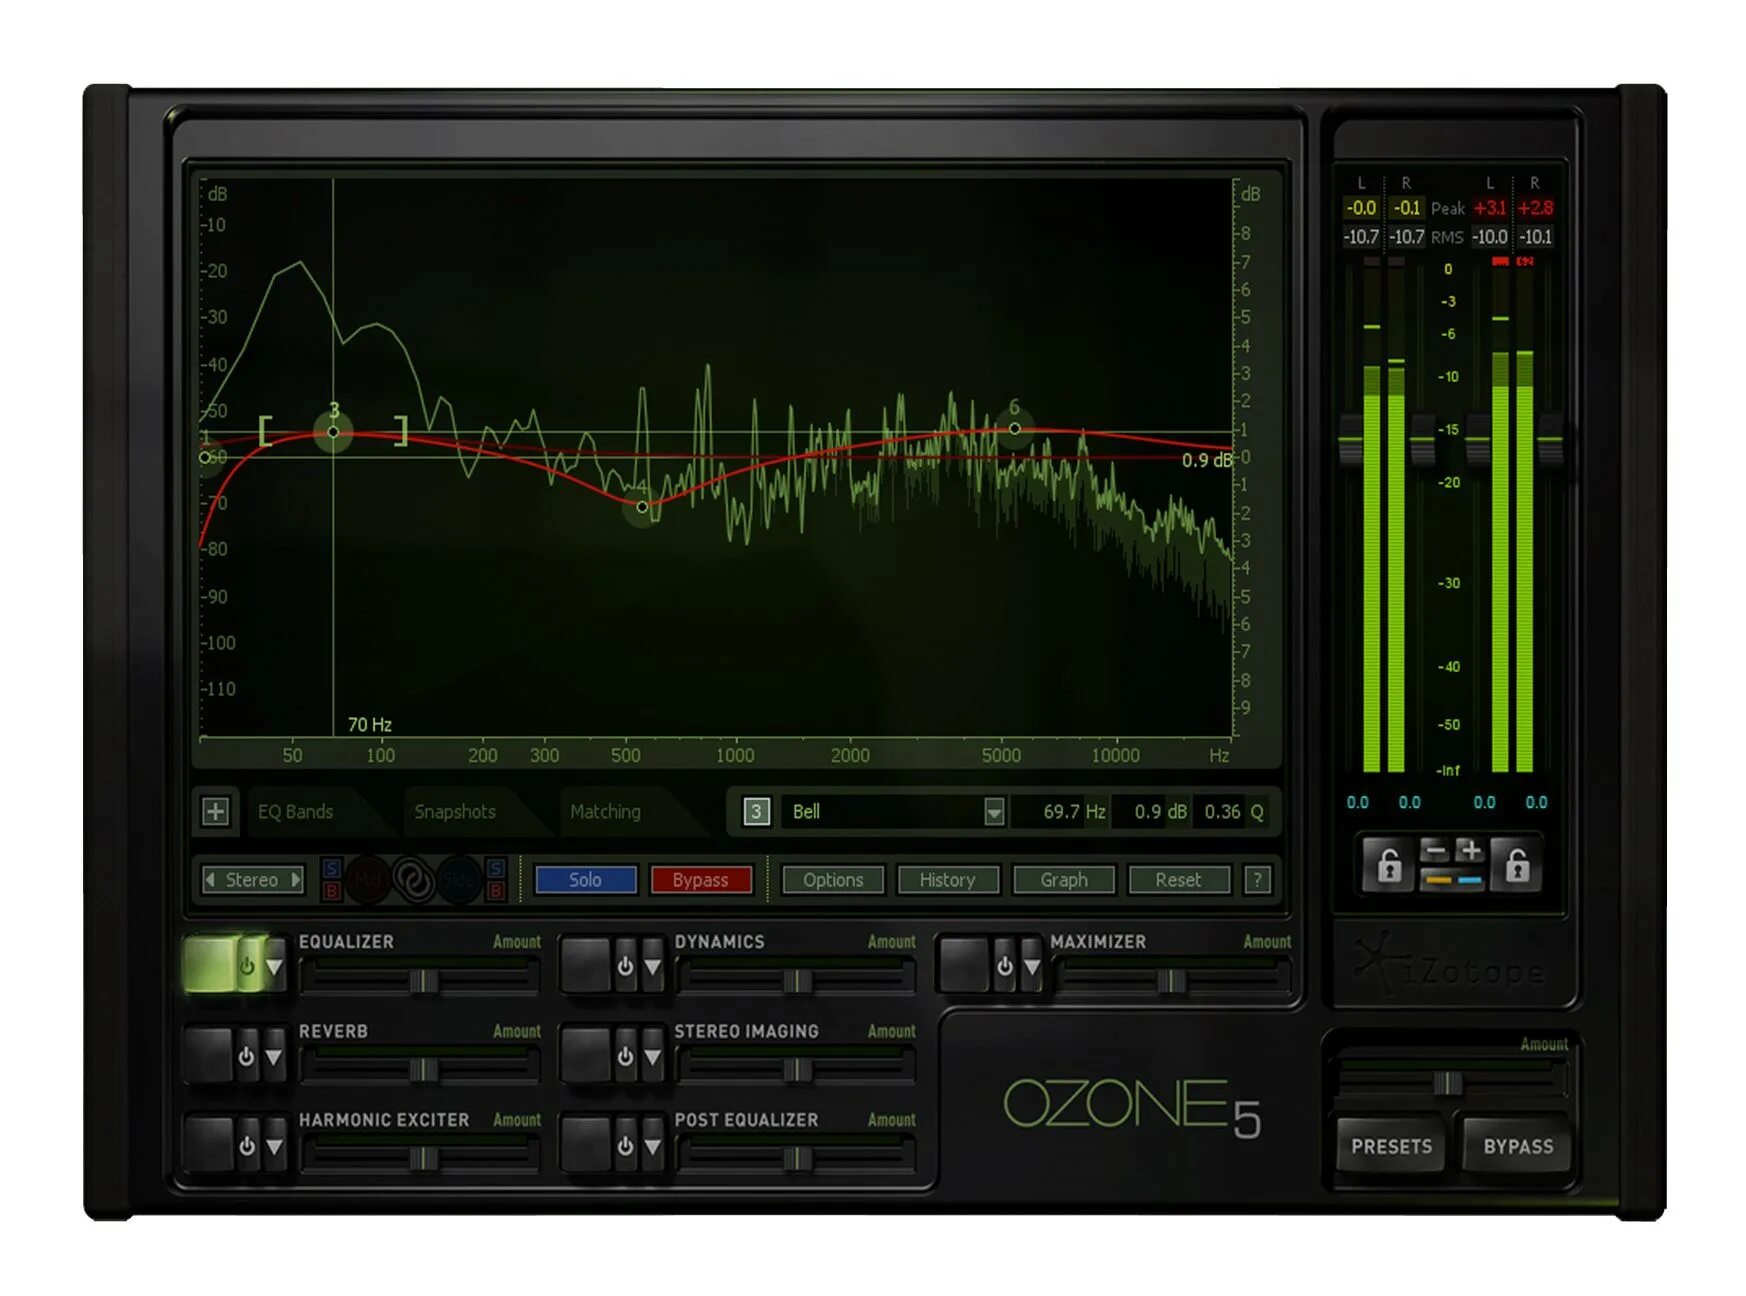This screenshot has width=1746, height=1296.
Task: Click the S solo square next to Mid
Action: pyautogui.click(x=332, y=868)
